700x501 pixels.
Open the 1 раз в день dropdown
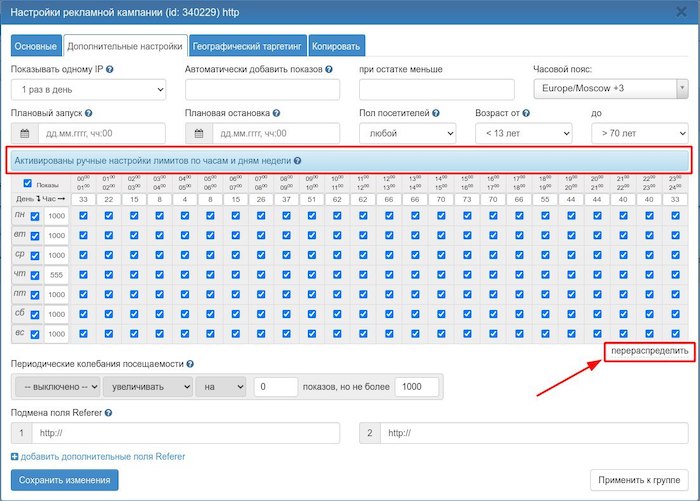click(88, 90)
